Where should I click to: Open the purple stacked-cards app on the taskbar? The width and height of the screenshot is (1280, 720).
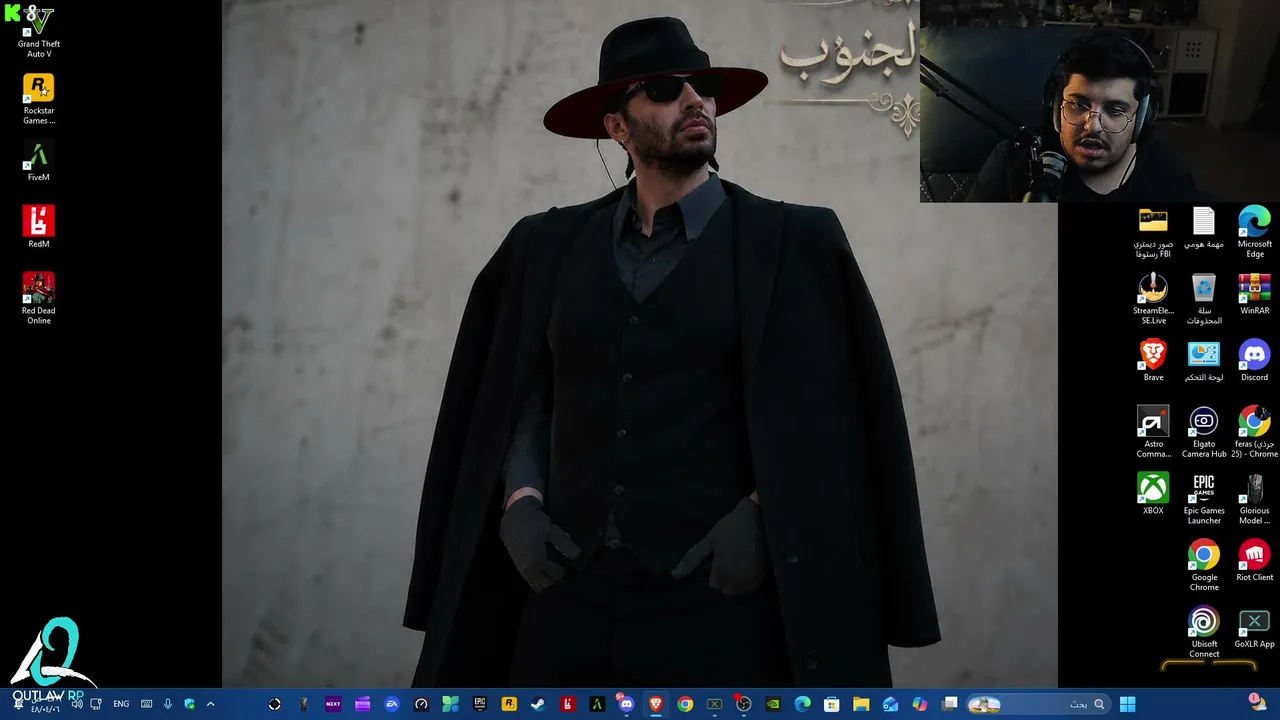pyautogui.click(x=362, y=704)
